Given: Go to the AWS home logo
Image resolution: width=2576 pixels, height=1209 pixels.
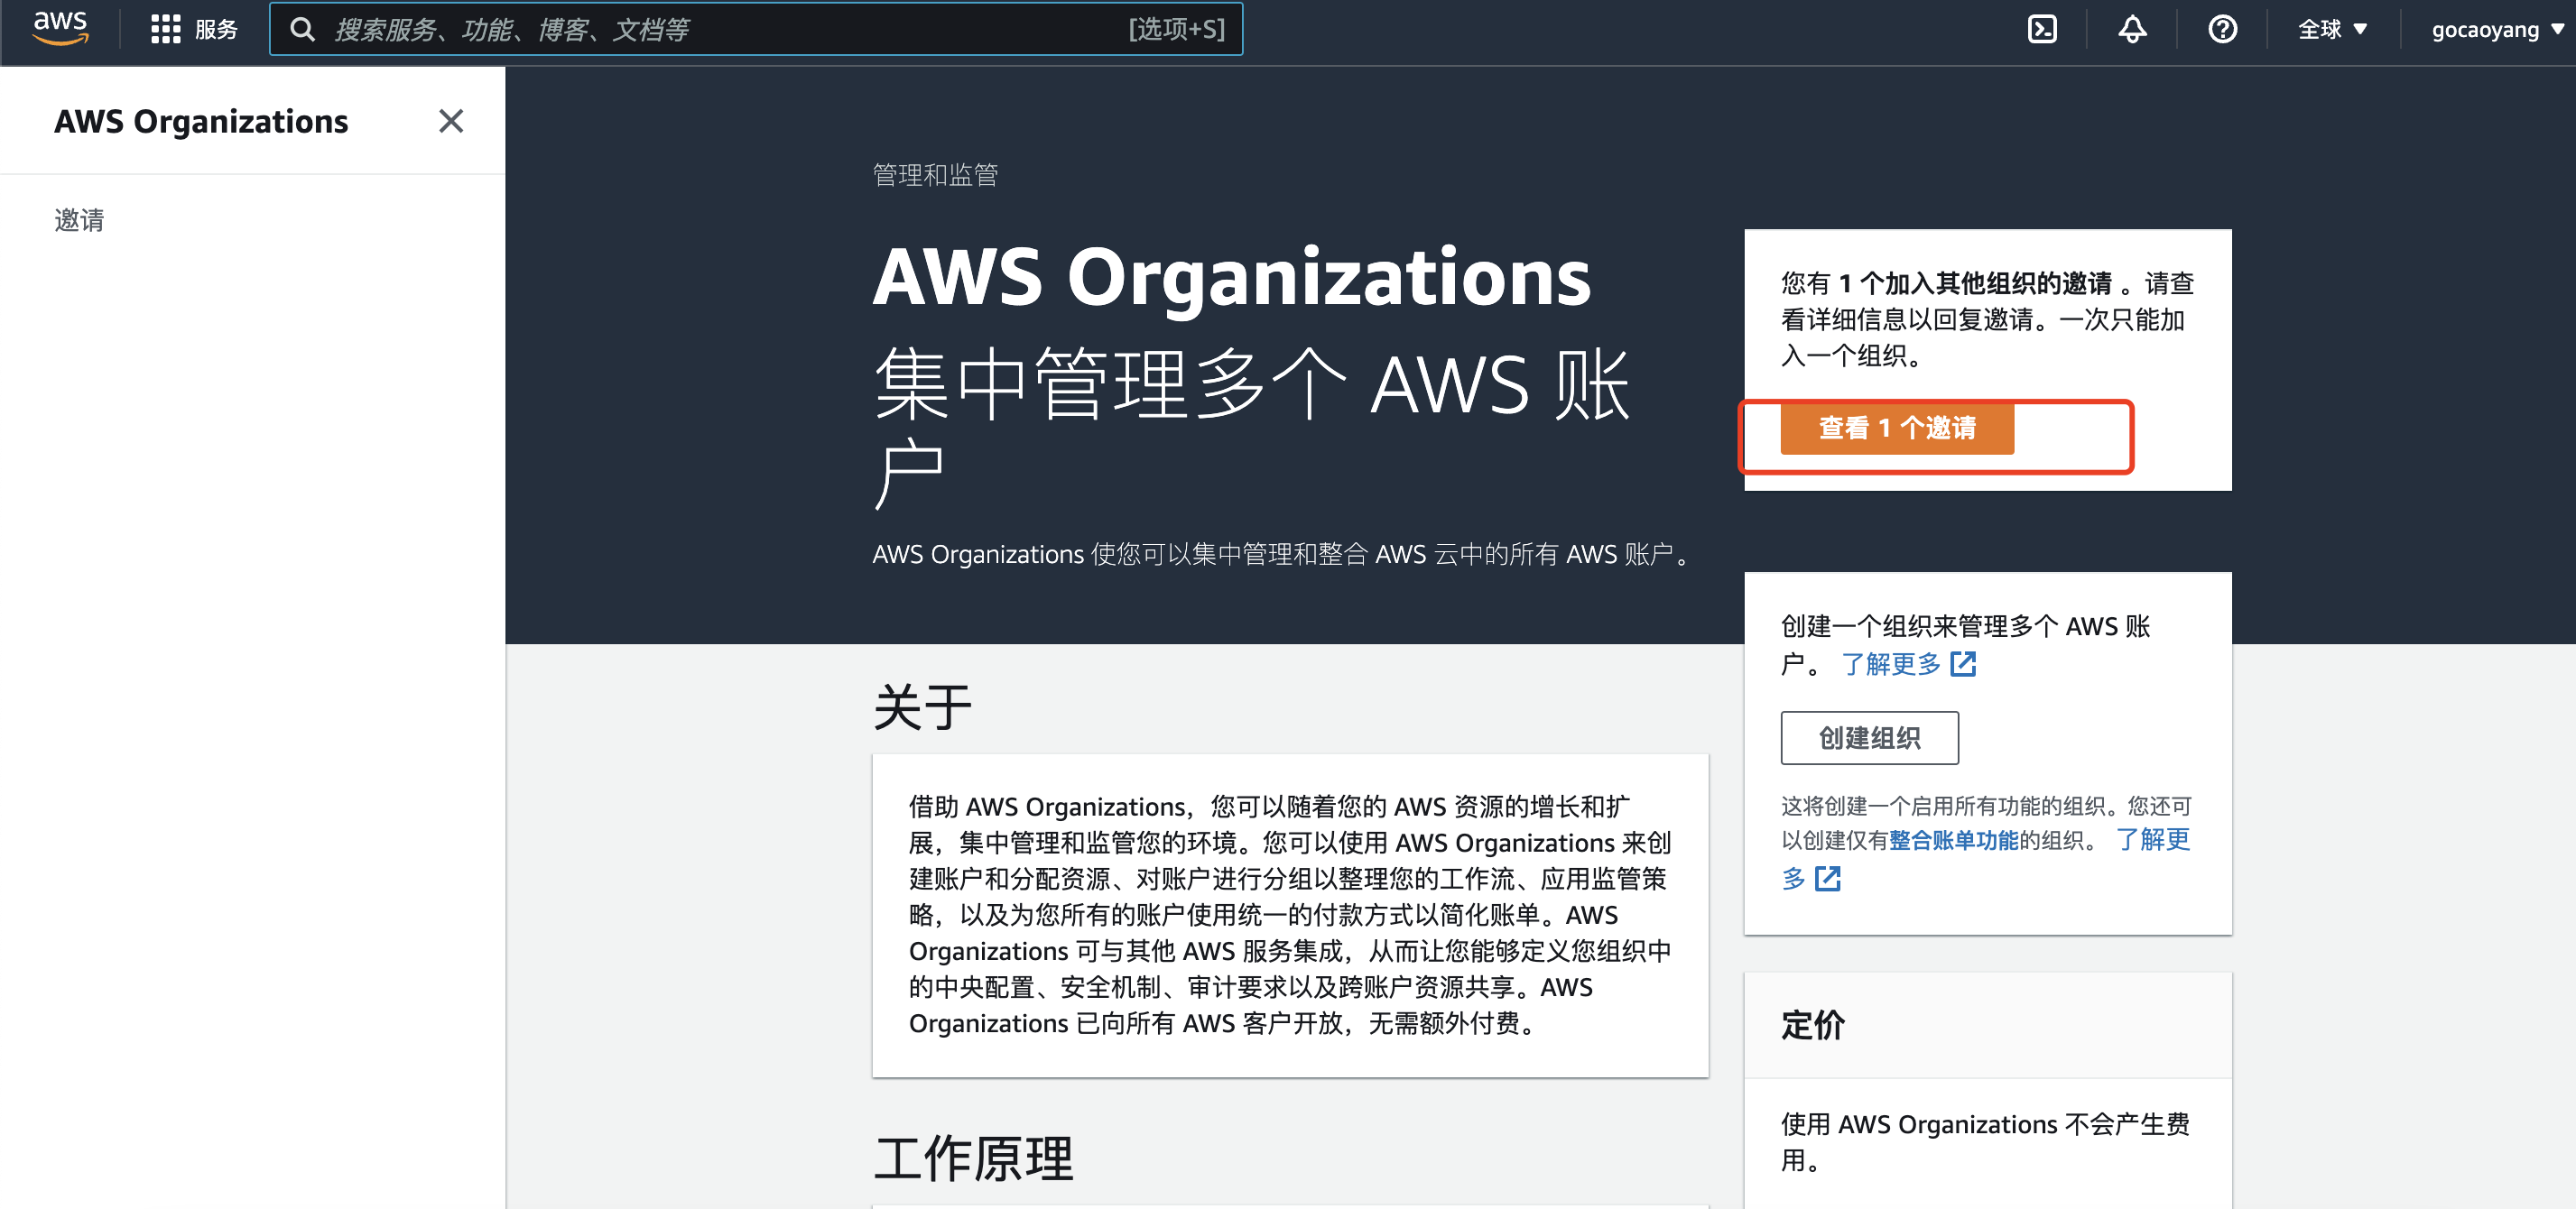Looking at the screenshot, I should (x=60, y=29).
